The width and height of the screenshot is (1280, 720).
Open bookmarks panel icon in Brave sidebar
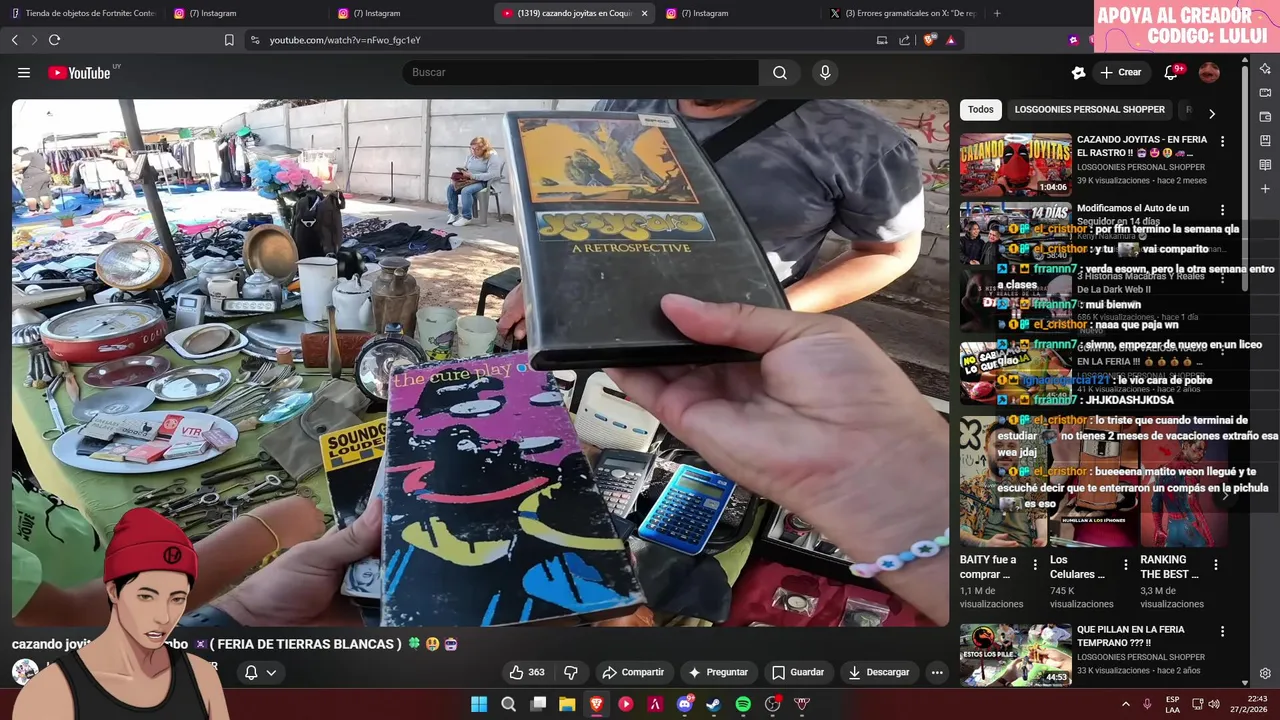click(1265, 140)
